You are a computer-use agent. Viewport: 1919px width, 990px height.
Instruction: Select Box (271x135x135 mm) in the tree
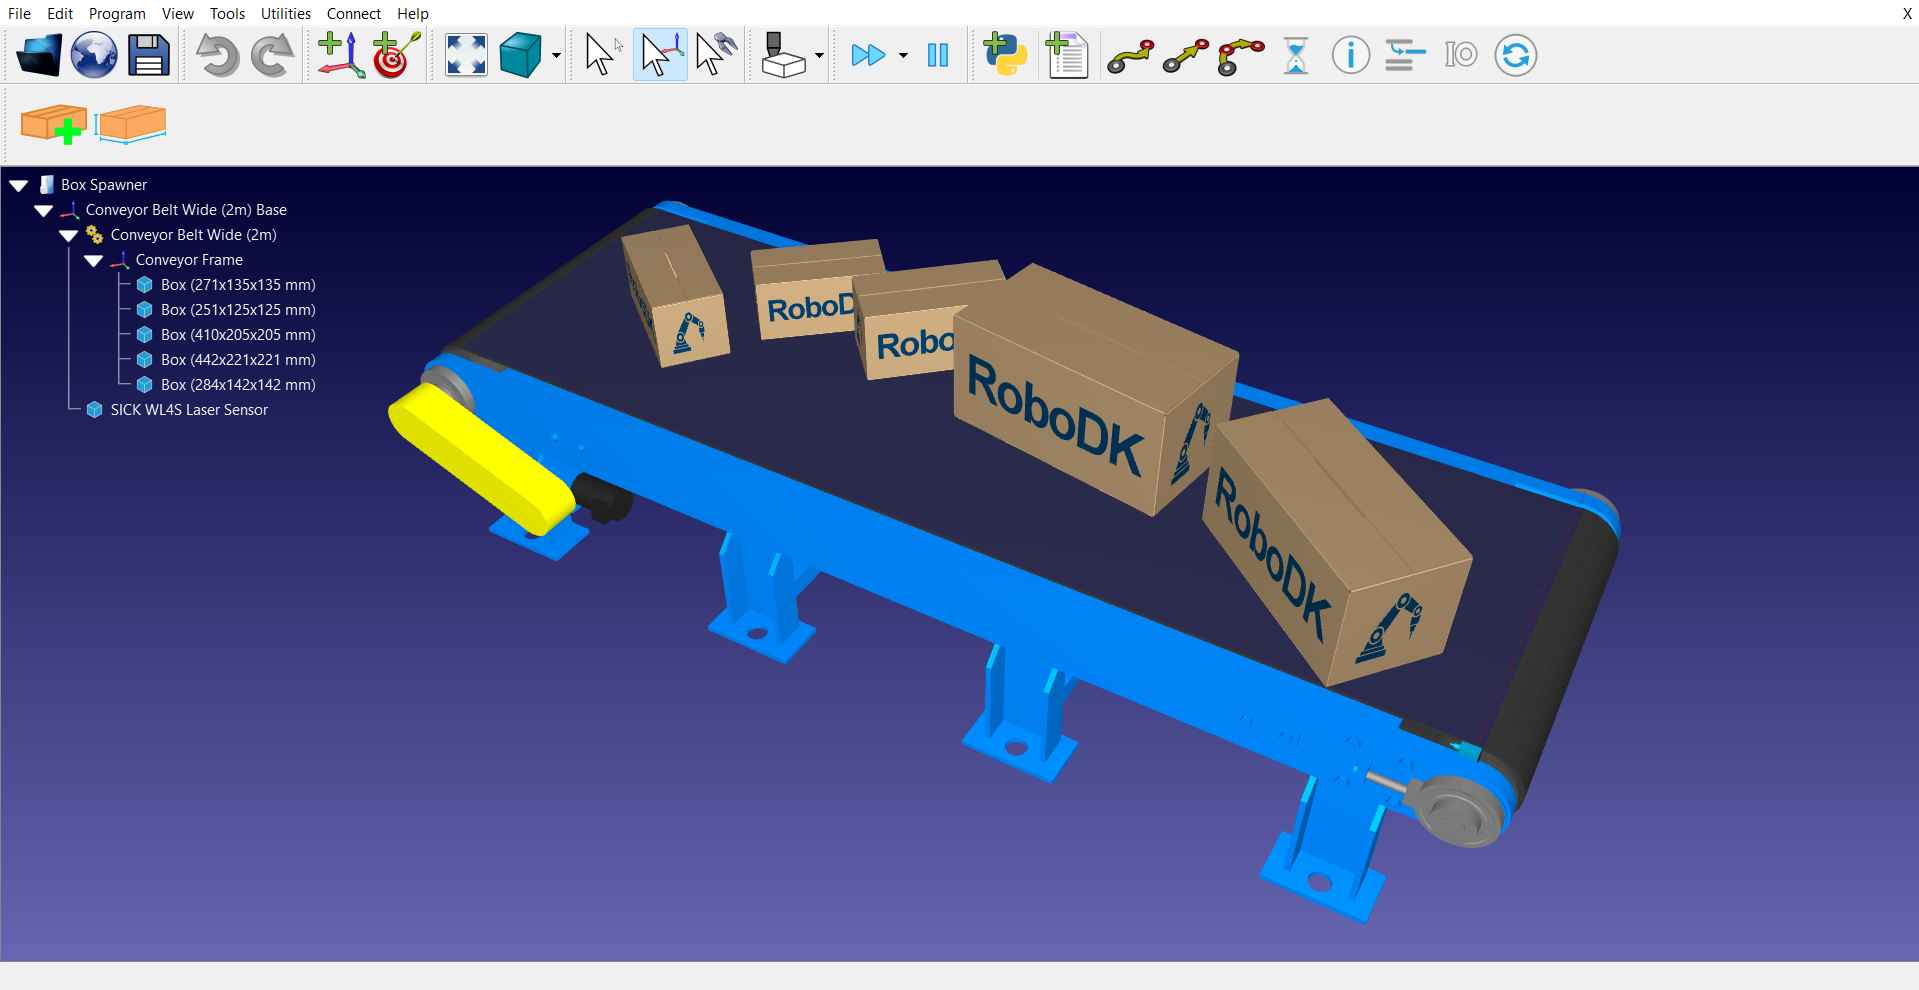[x=238, y=285]
